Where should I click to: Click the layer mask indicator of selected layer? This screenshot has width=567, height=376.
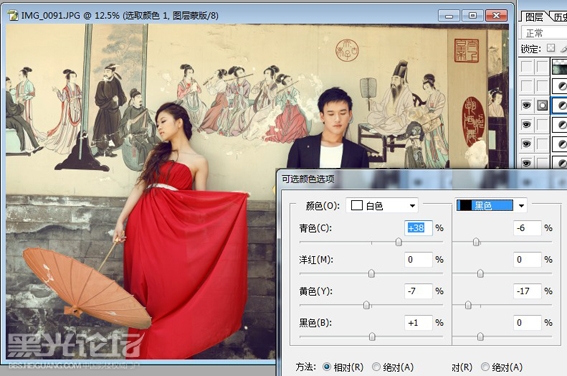click(542, 105)
